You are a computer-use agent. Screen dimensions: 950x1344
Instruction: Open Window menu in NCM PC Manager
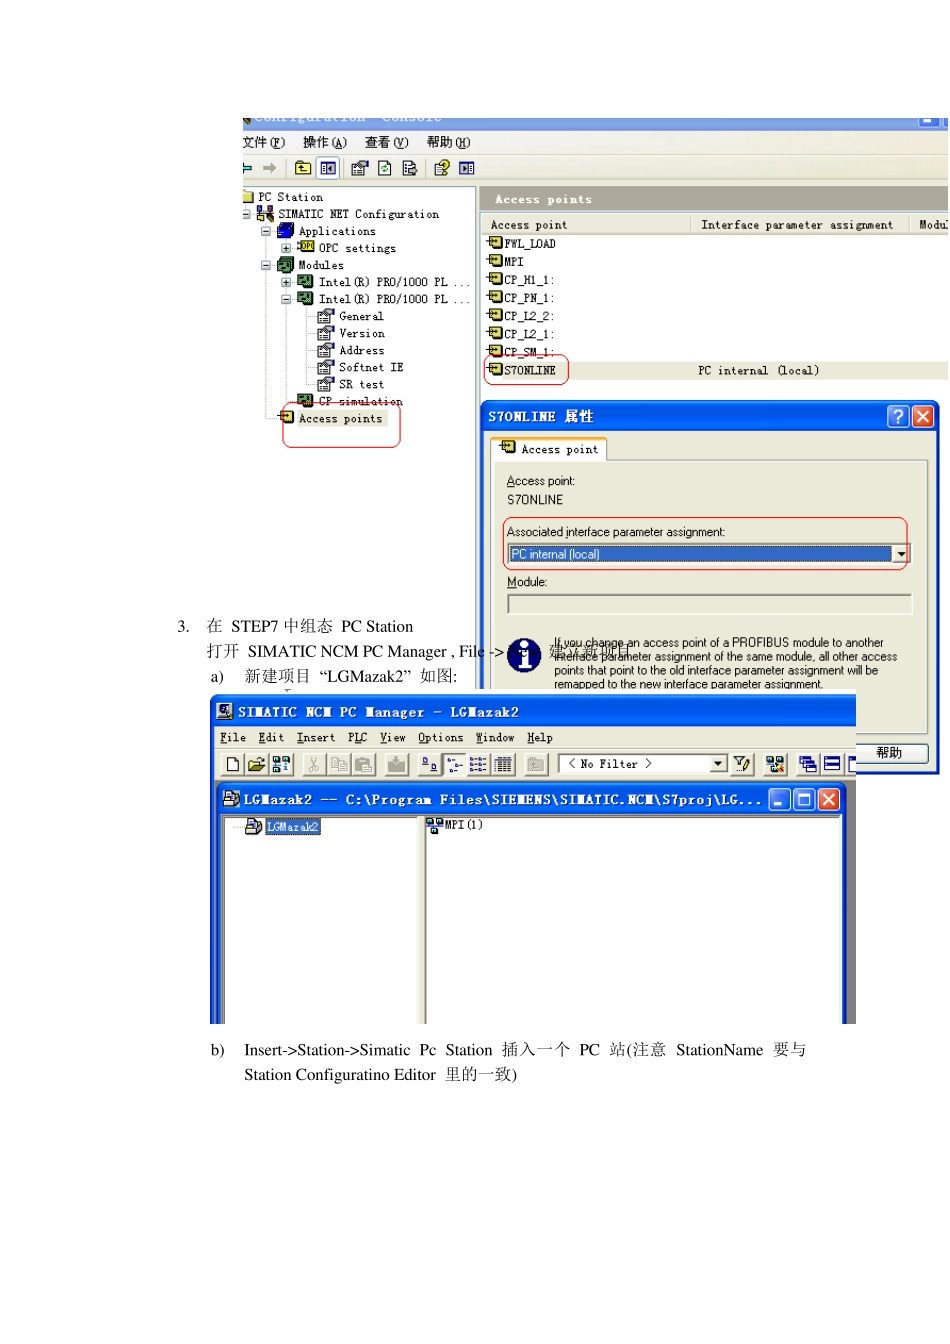495,738
